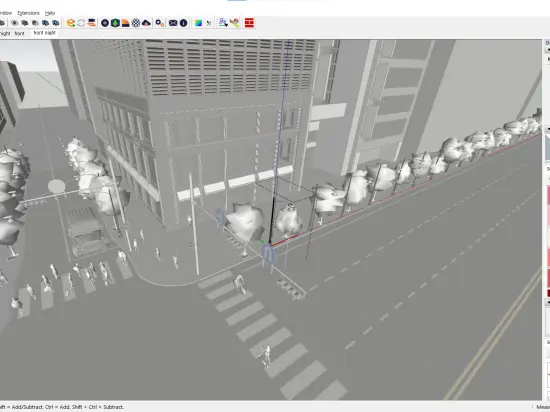The height and width of the screenshot is (412, 550).
Task: Click the rainbow gradient square icon
Action: coord(199,23)
